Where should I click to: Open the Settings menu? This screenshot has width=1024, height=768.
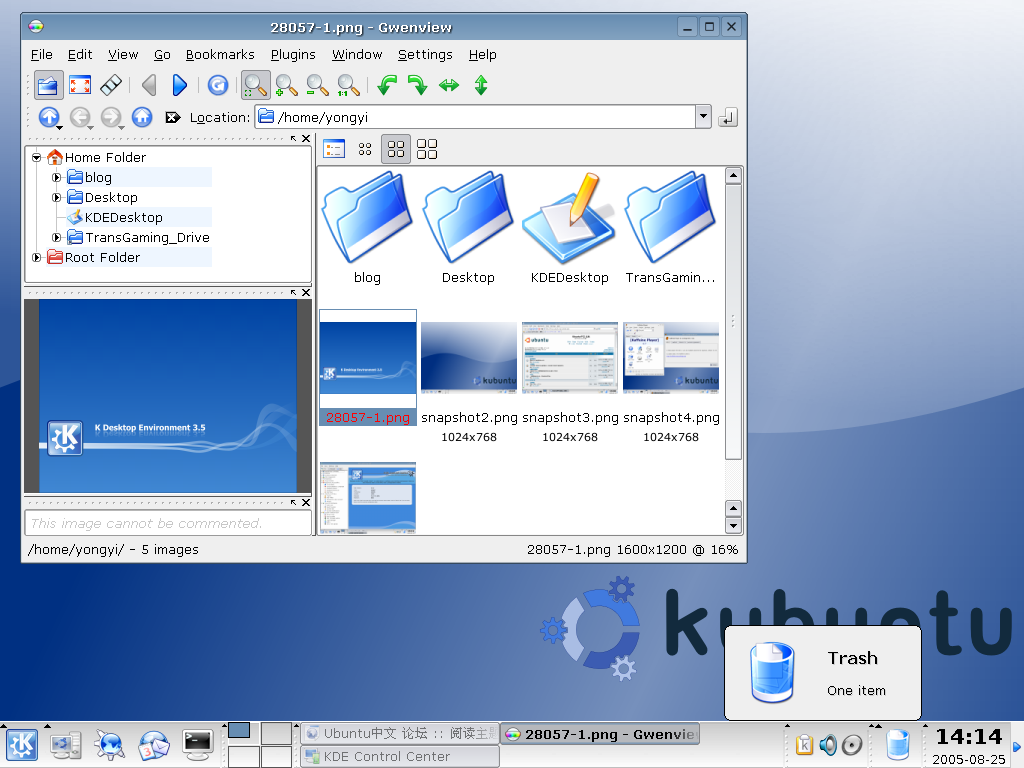[425, 55]
